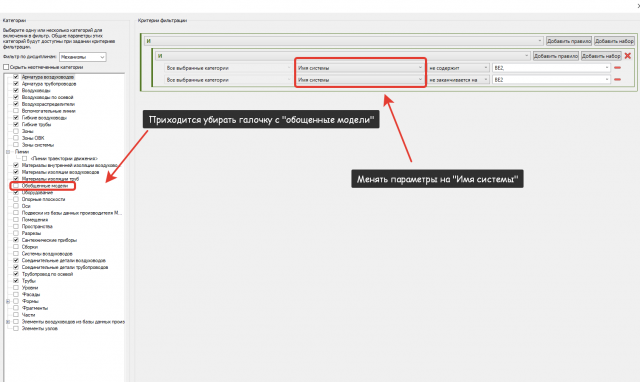Toggle 'Скрыть неотмеченные категории' checkbox
The height and width of the screenshot is (382, 640).
point(6,67)
